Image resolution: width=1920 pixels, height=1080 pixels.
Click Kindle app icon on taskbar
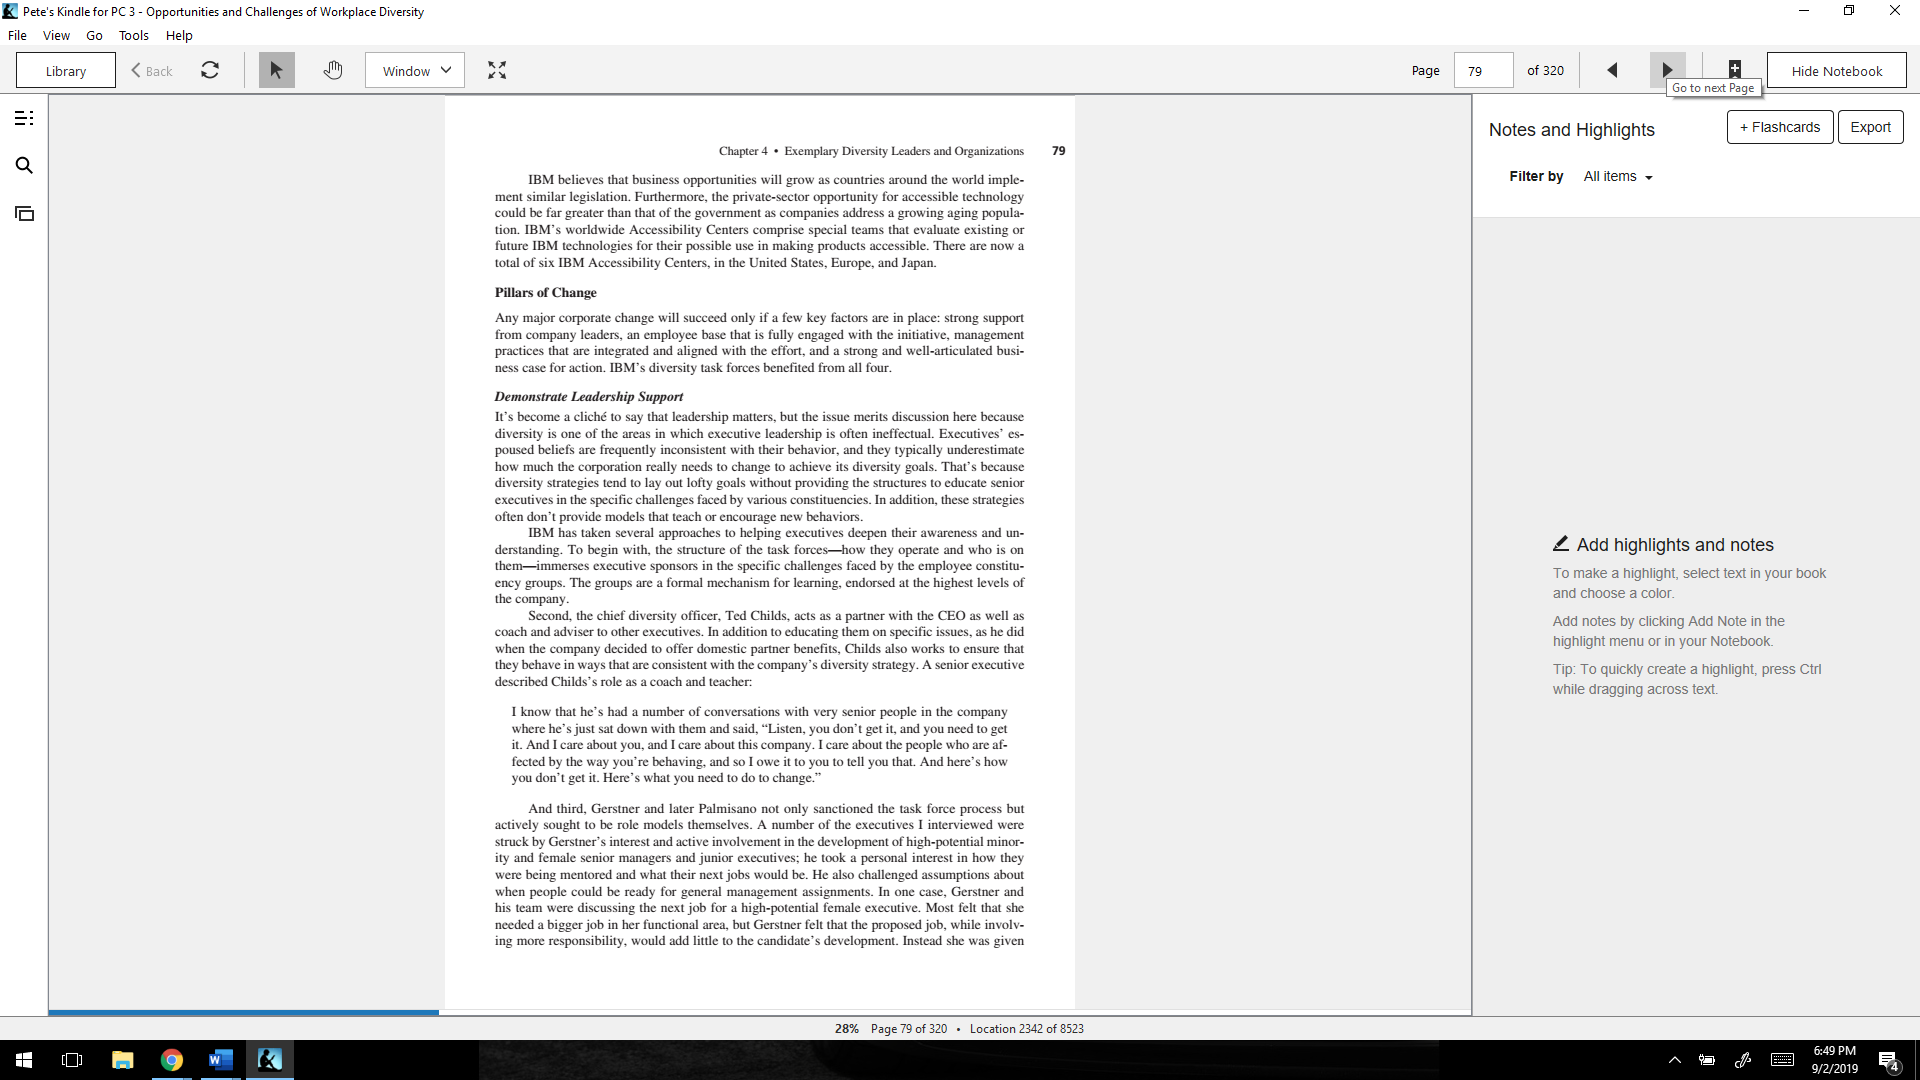270,1060
